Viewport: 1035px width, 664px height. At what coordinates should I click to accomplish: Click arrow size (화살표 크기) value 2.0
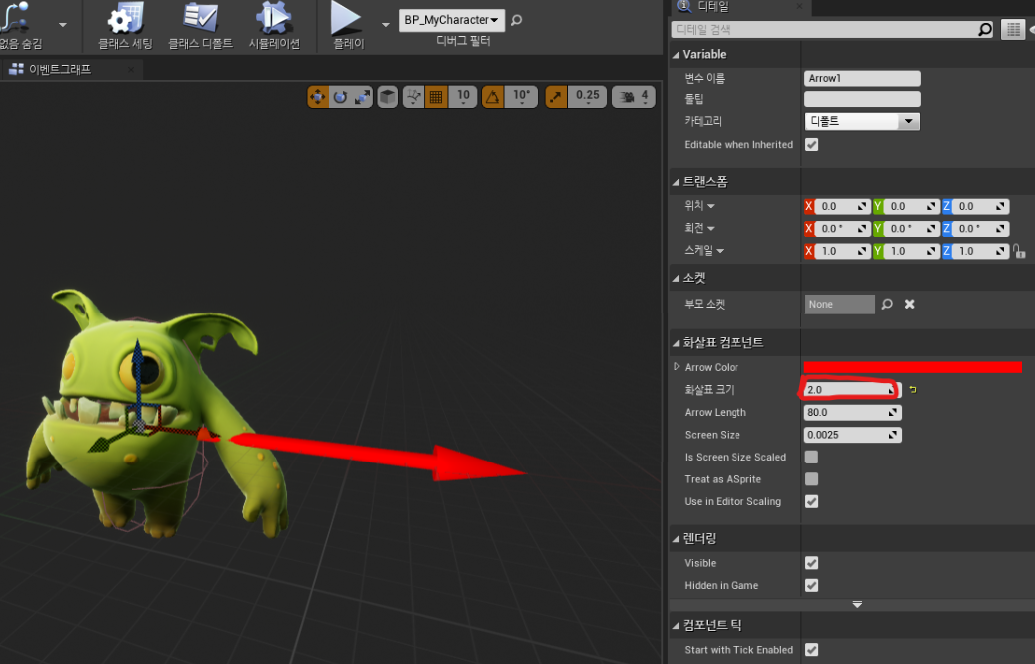(850, 390)
